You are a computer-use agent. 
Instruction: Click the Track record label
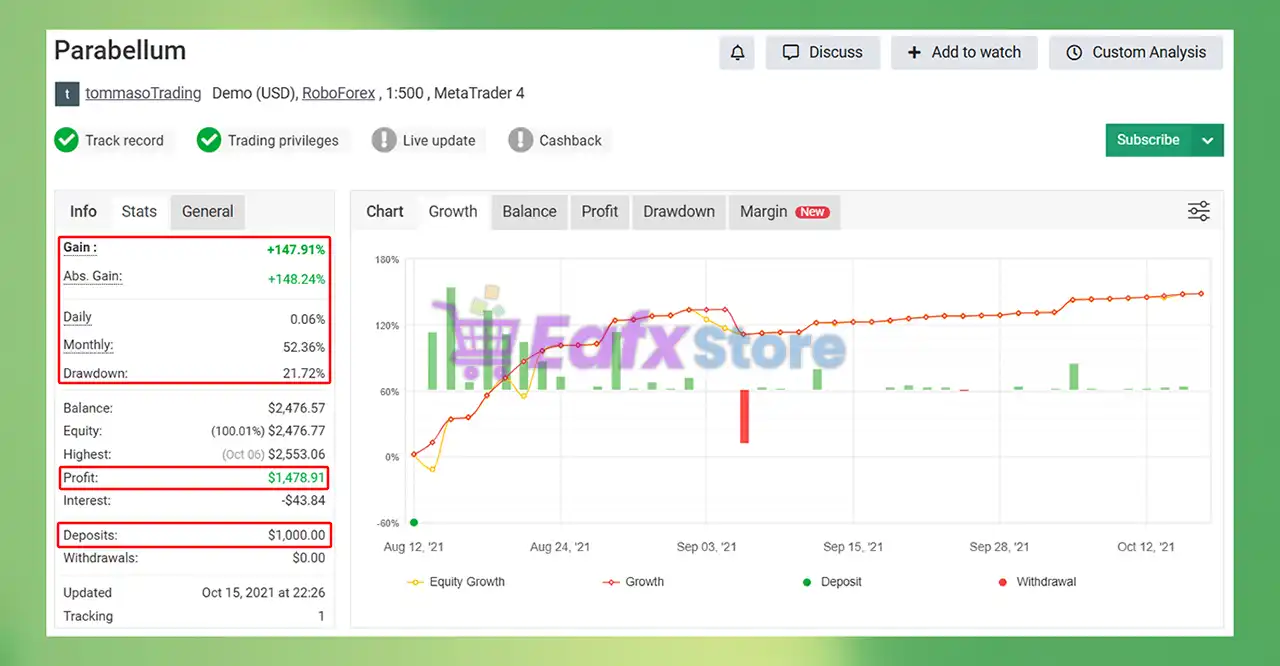pyautogui.click(x=124, y=140)
